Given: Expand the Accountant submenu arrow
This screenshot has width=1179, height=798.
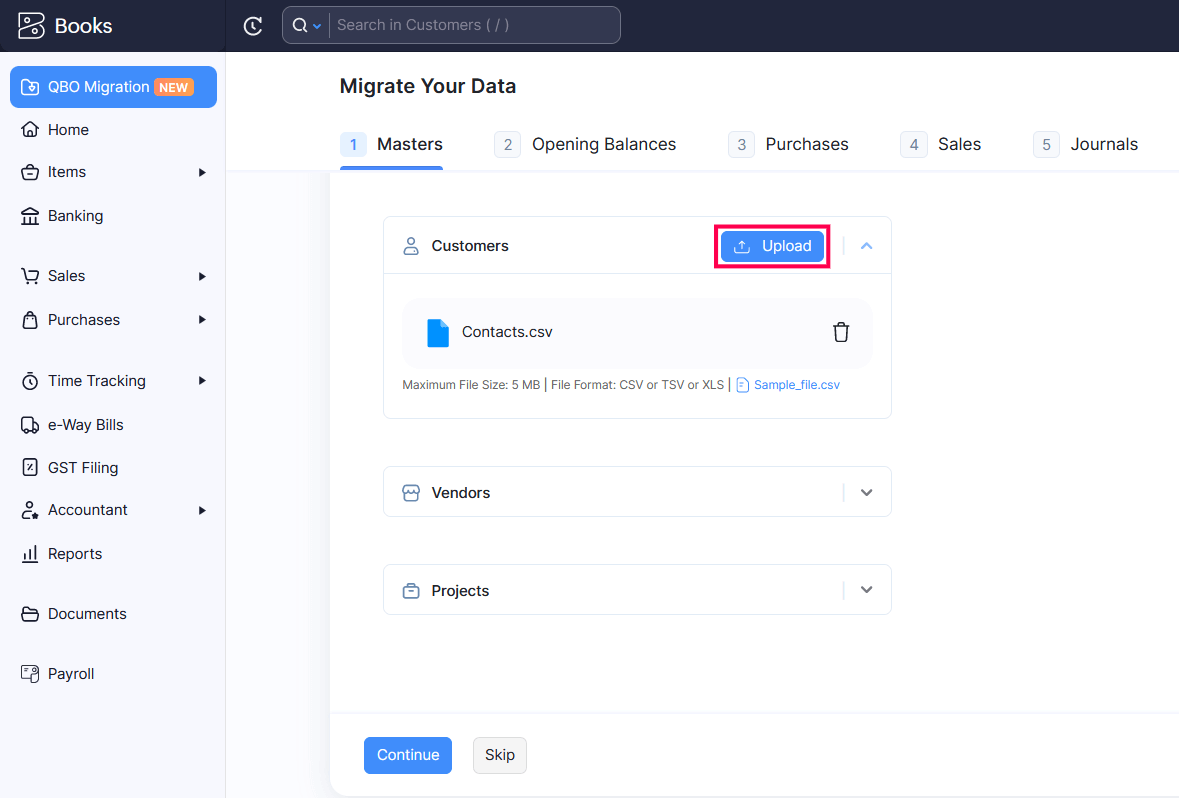Looking at the screenshot, I should pos(202,510).
